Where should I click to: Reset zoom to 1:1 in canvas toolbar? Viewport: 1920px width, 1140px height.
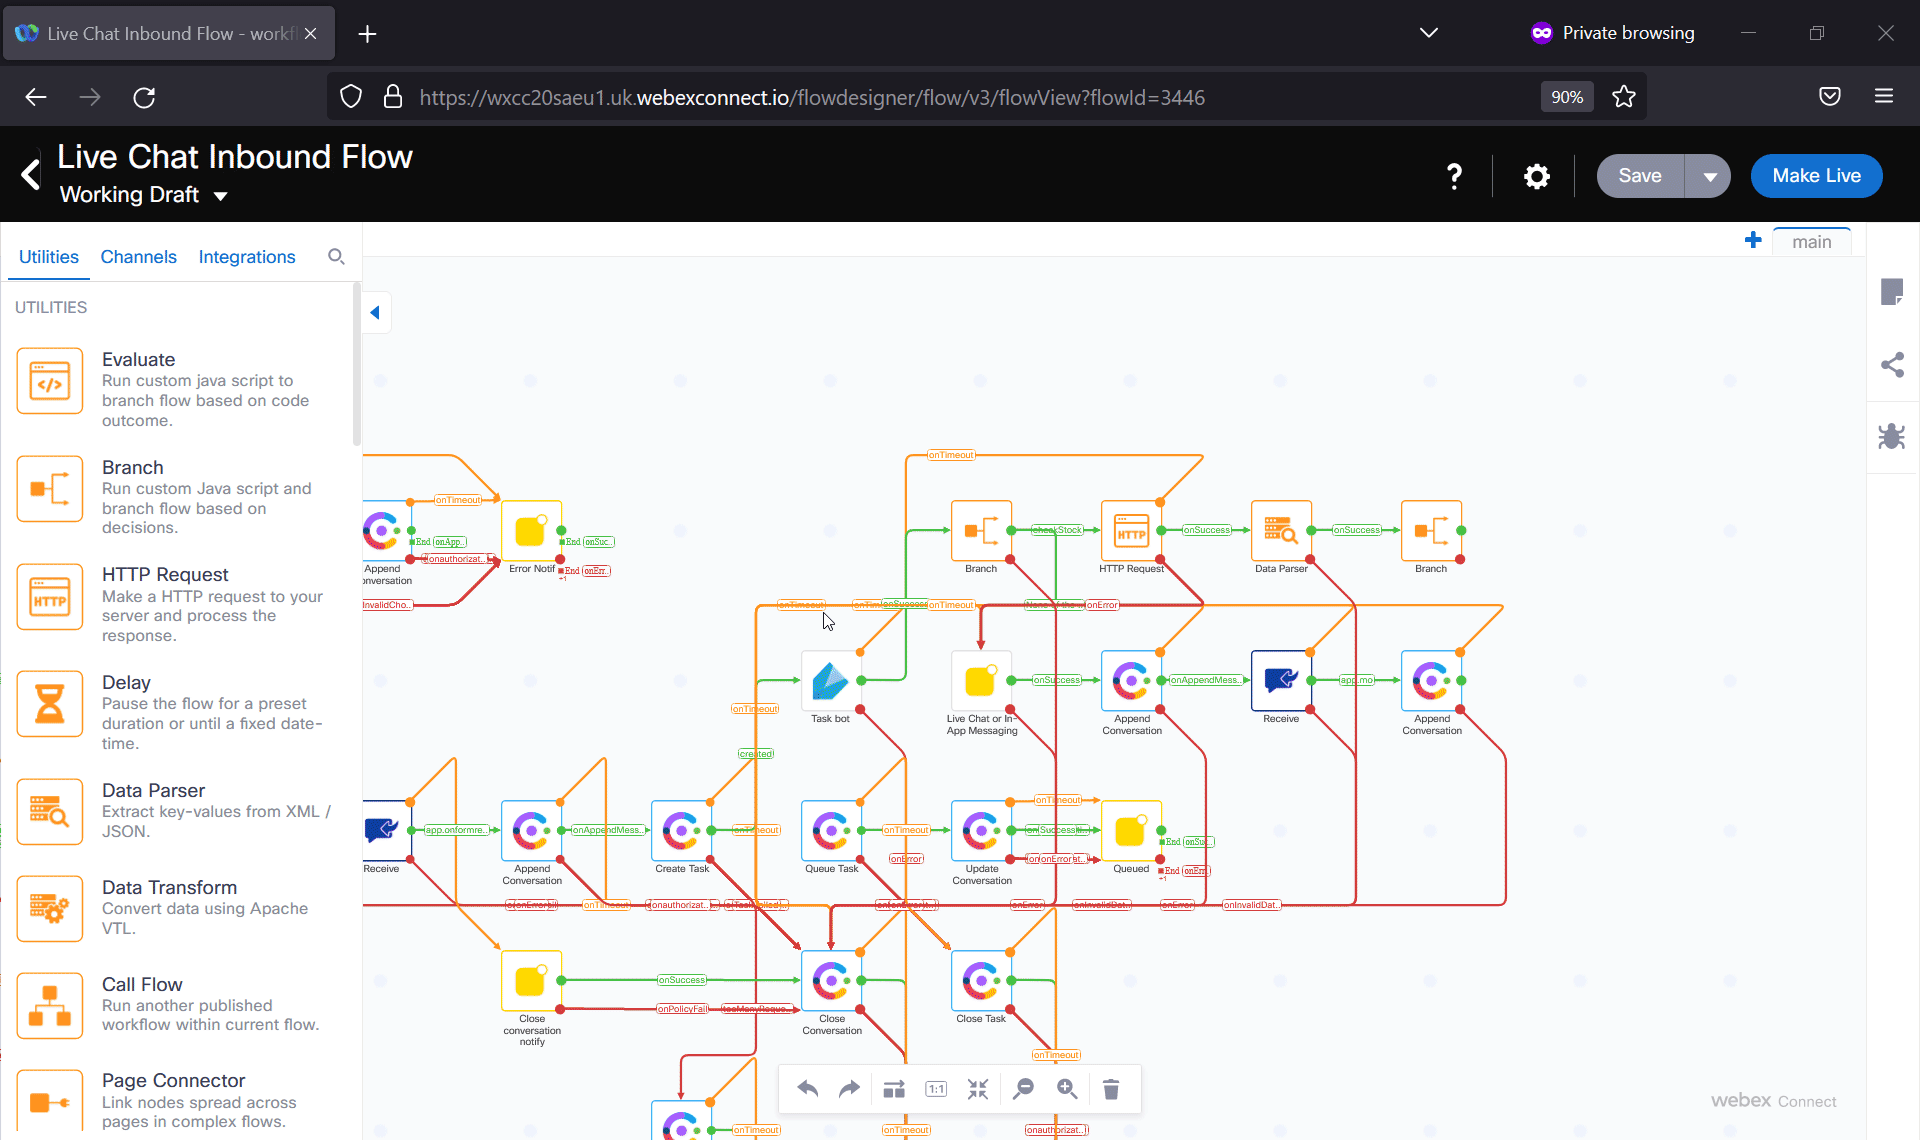click(936, 1089)
